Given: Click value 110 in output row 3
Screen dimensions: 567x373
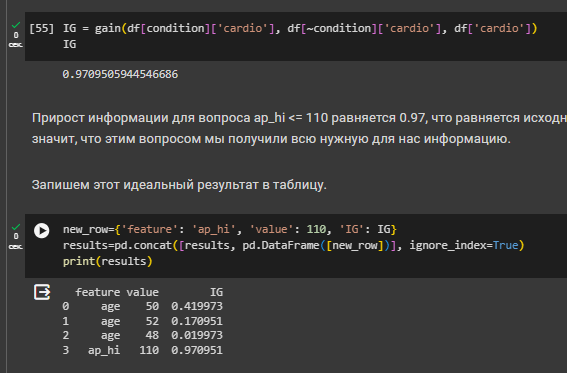Looking at the screenshot, I should (149, 350).
